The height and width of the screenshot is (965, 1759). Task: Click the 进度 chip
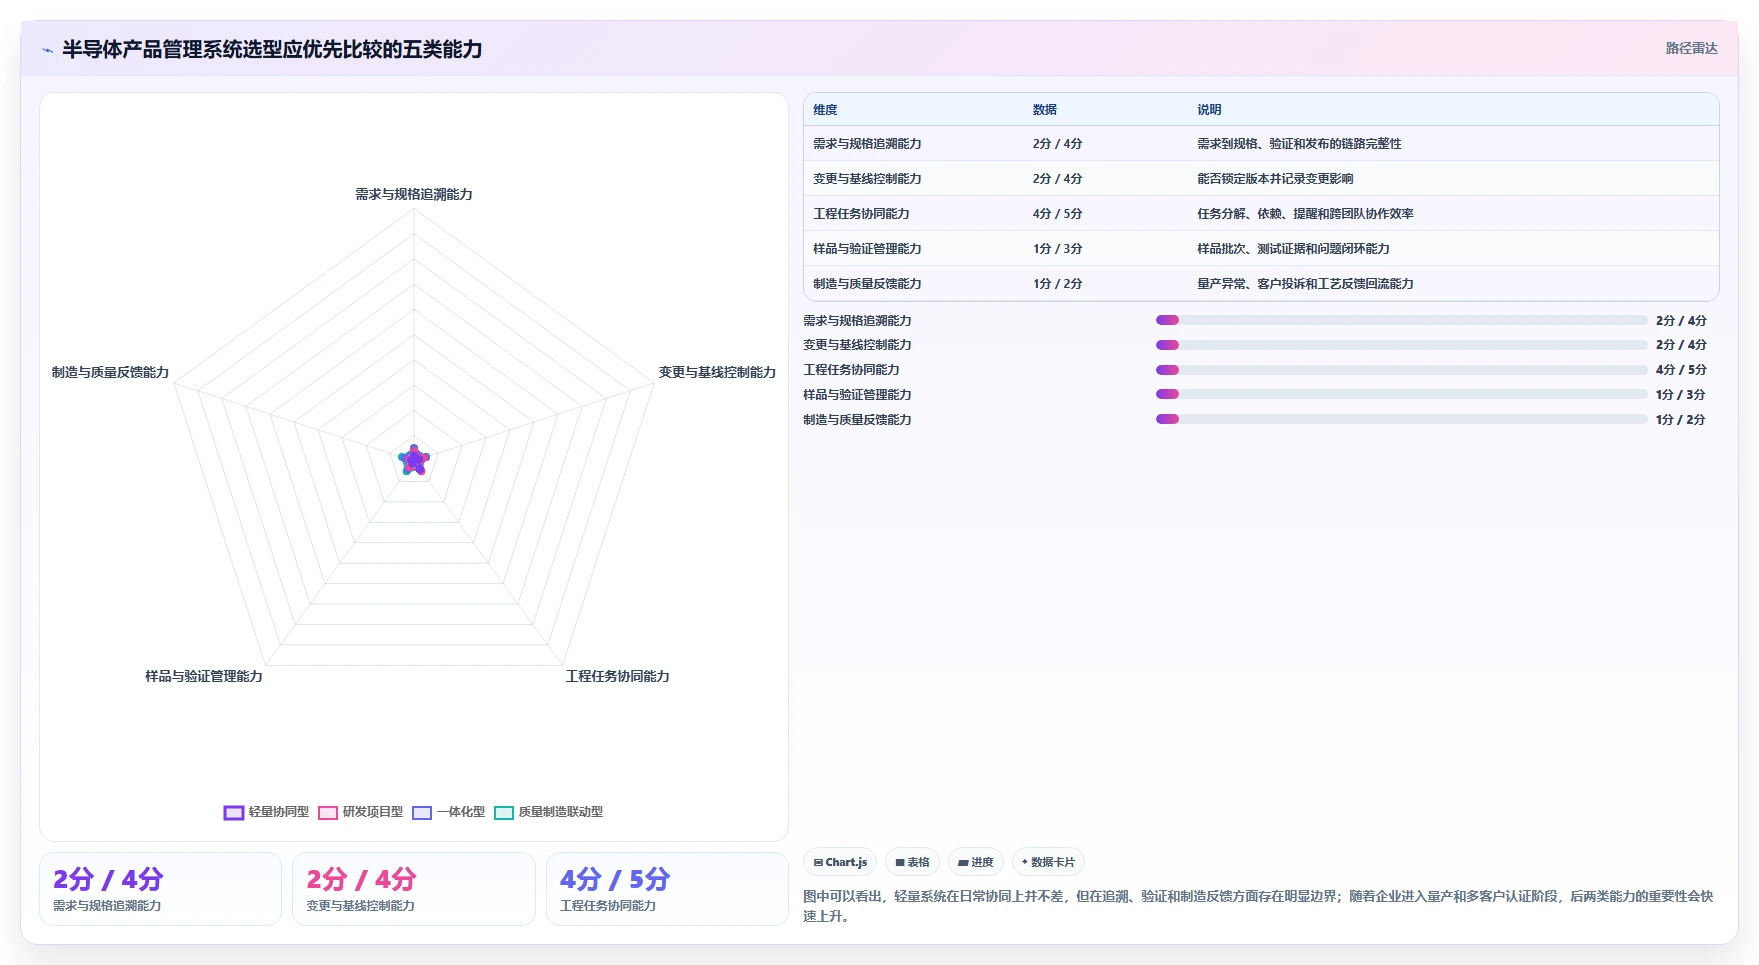[976, 862]
